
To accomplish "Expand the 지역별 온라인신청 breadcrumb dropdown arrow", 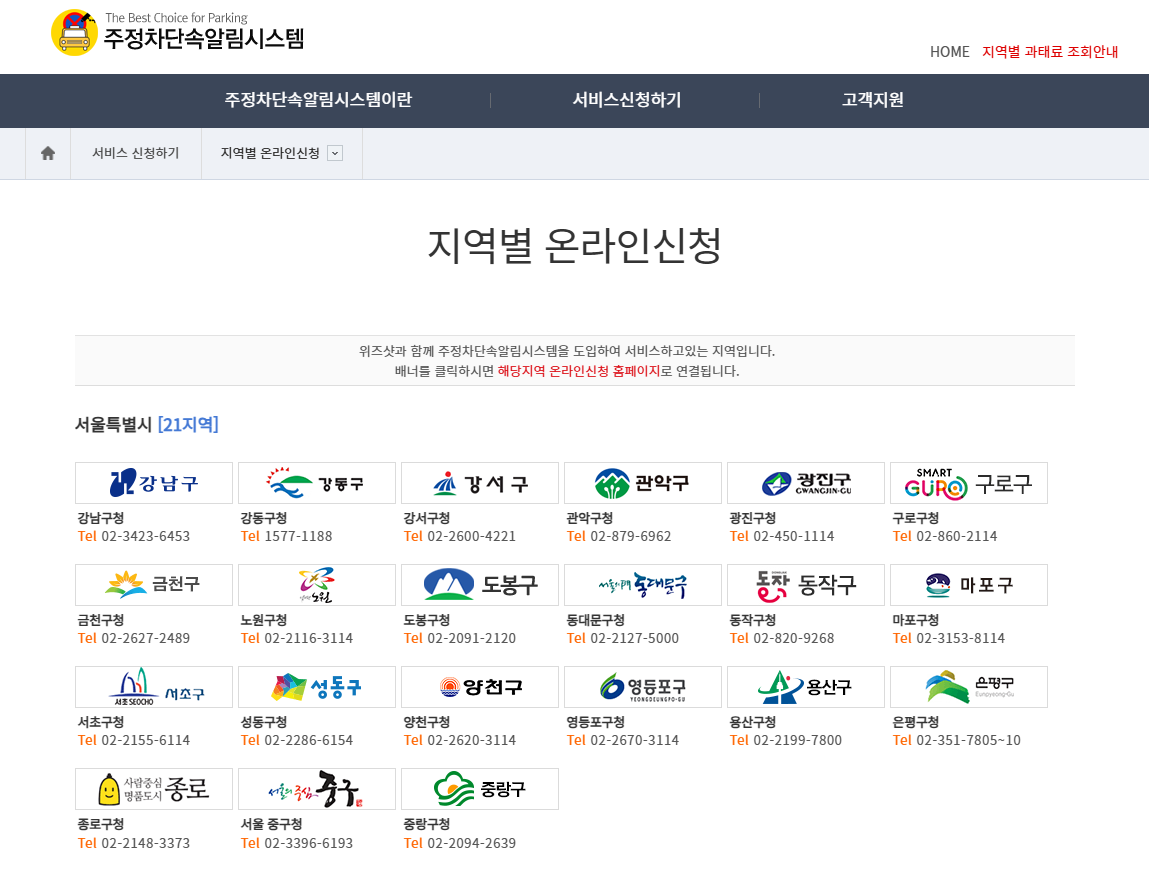I will 335,153.
